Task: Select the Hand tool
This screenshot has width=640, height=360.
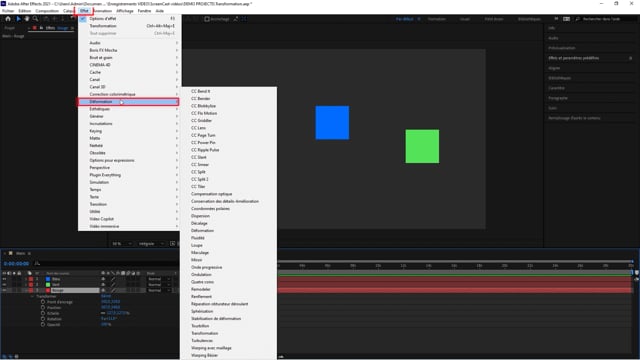Action: (27, 19)
